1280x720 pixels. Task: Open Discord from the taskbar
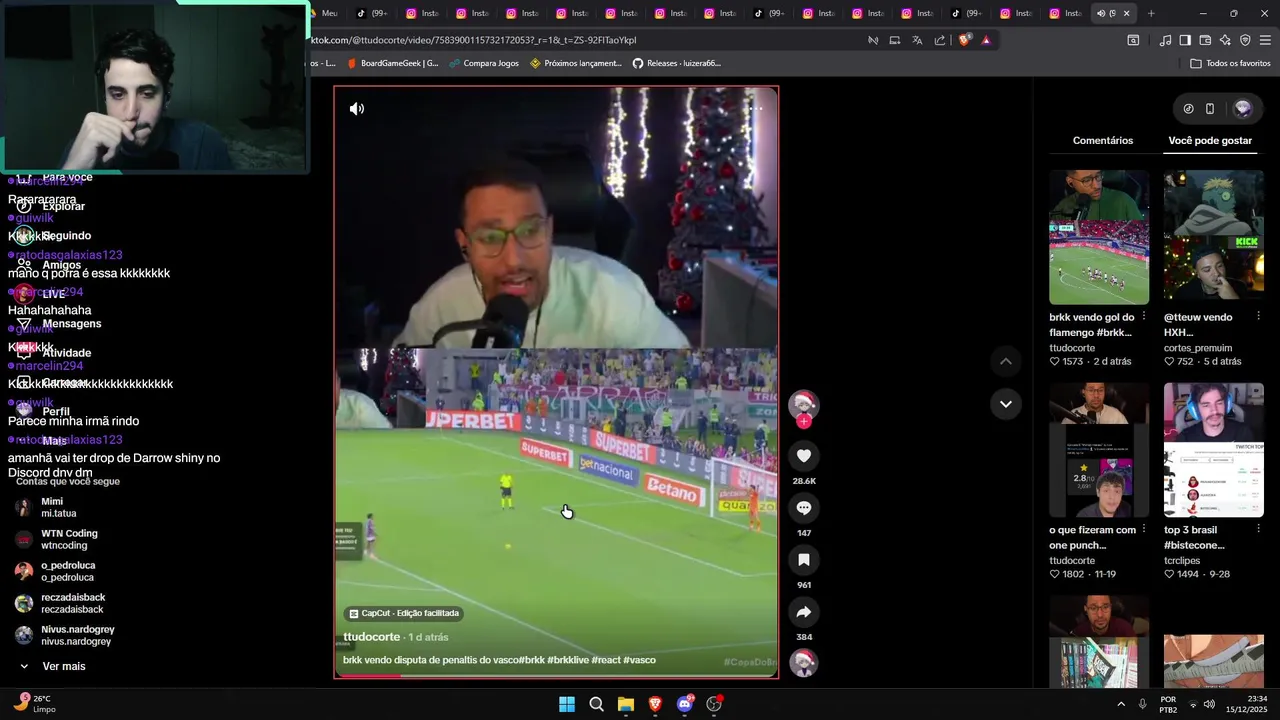point(685,704)
